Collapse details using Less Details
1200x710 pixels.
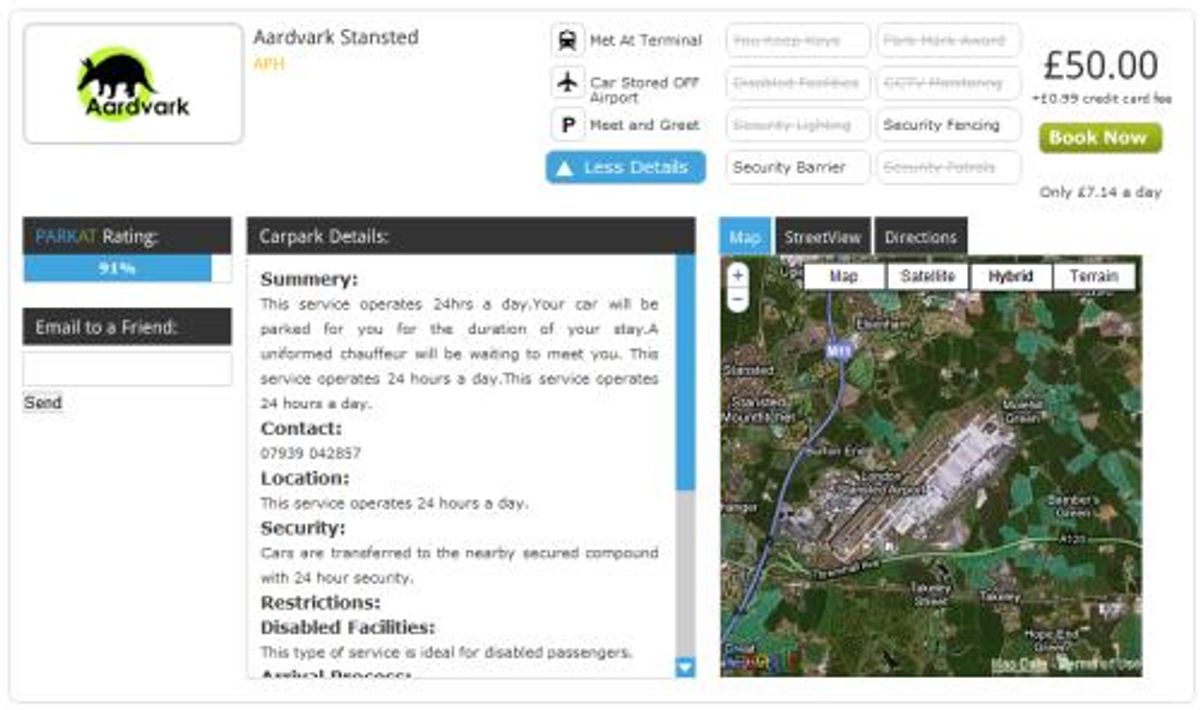pyautogui.click(x=626, y=168)
